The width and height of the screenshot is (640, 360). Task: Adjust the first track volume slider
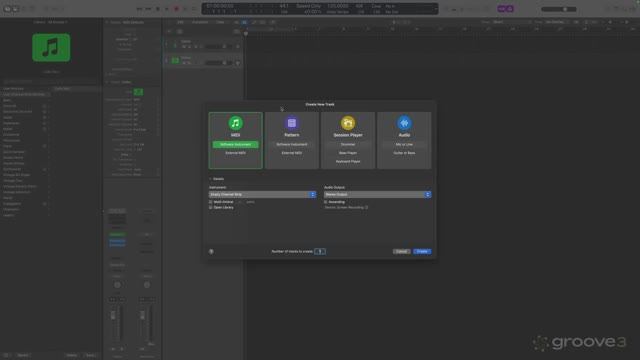(219, 47)
